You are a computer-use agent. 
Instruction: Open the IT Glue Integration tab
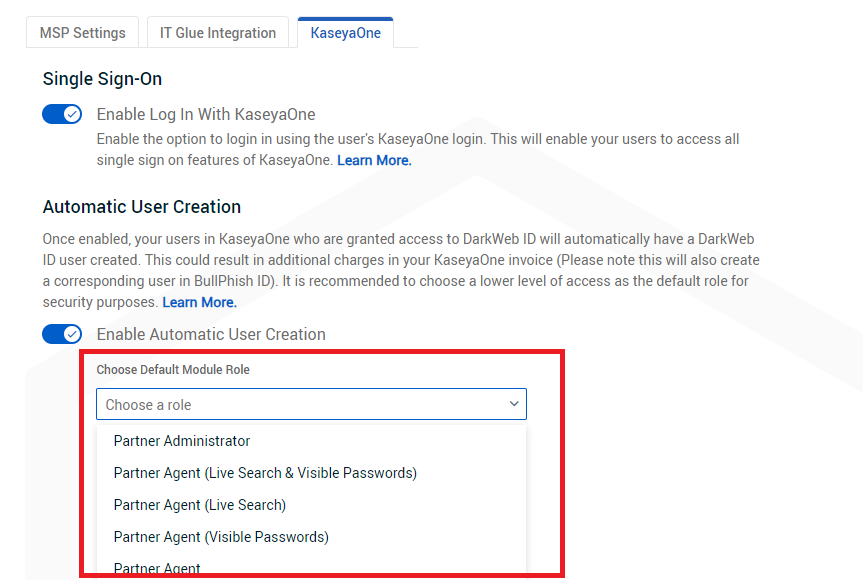(x=217, y=33)
